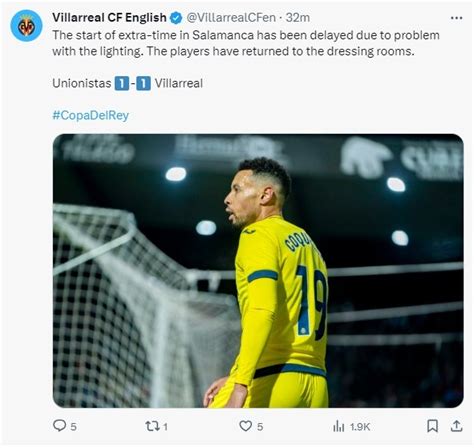Open the three-dot more options menu
The image size is (474, 448).
pos(456,18)
